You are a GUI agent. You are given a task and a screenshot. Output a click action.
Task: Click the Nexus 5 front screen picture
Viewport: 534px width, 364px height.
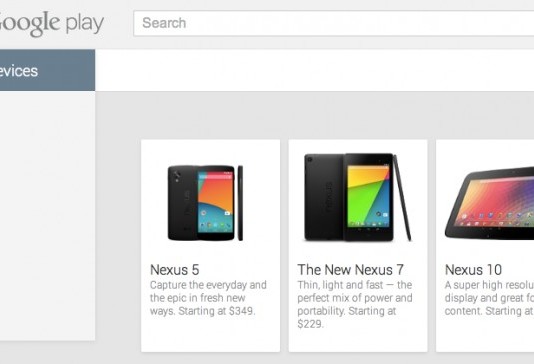(x=216, y=203)
